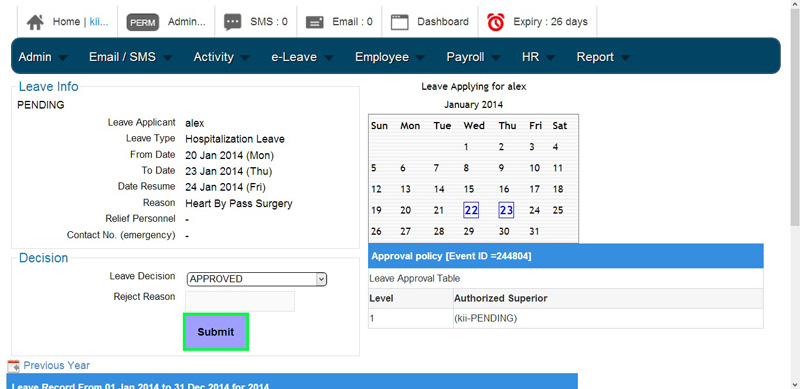Screen dimensions: 800x389
Task: Select highlighted date 23 in calendar
Action: tap(506, 210)
